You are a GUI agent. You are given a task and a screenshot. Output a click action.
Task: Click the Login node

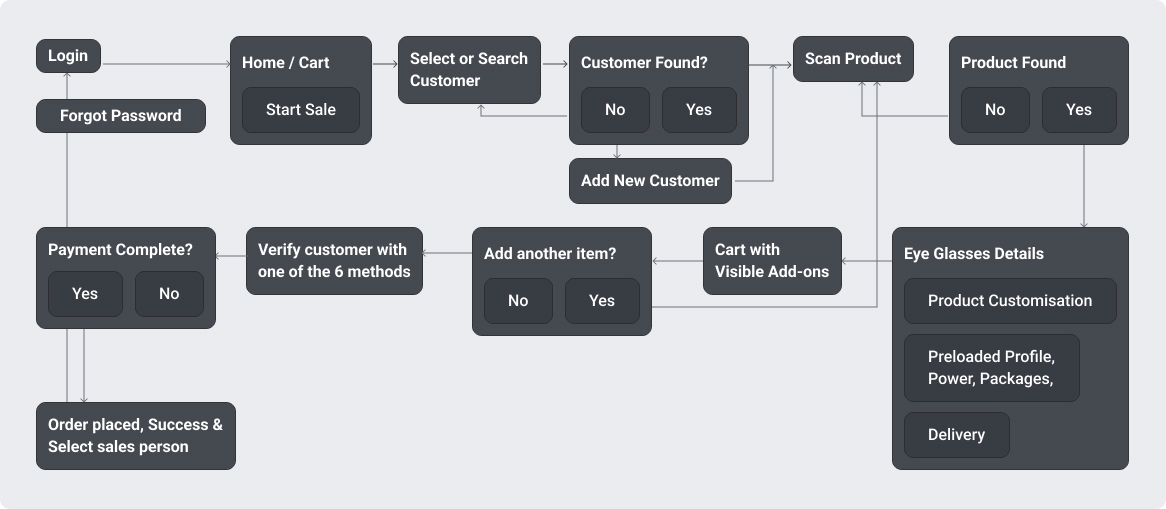tap(68, 56)
